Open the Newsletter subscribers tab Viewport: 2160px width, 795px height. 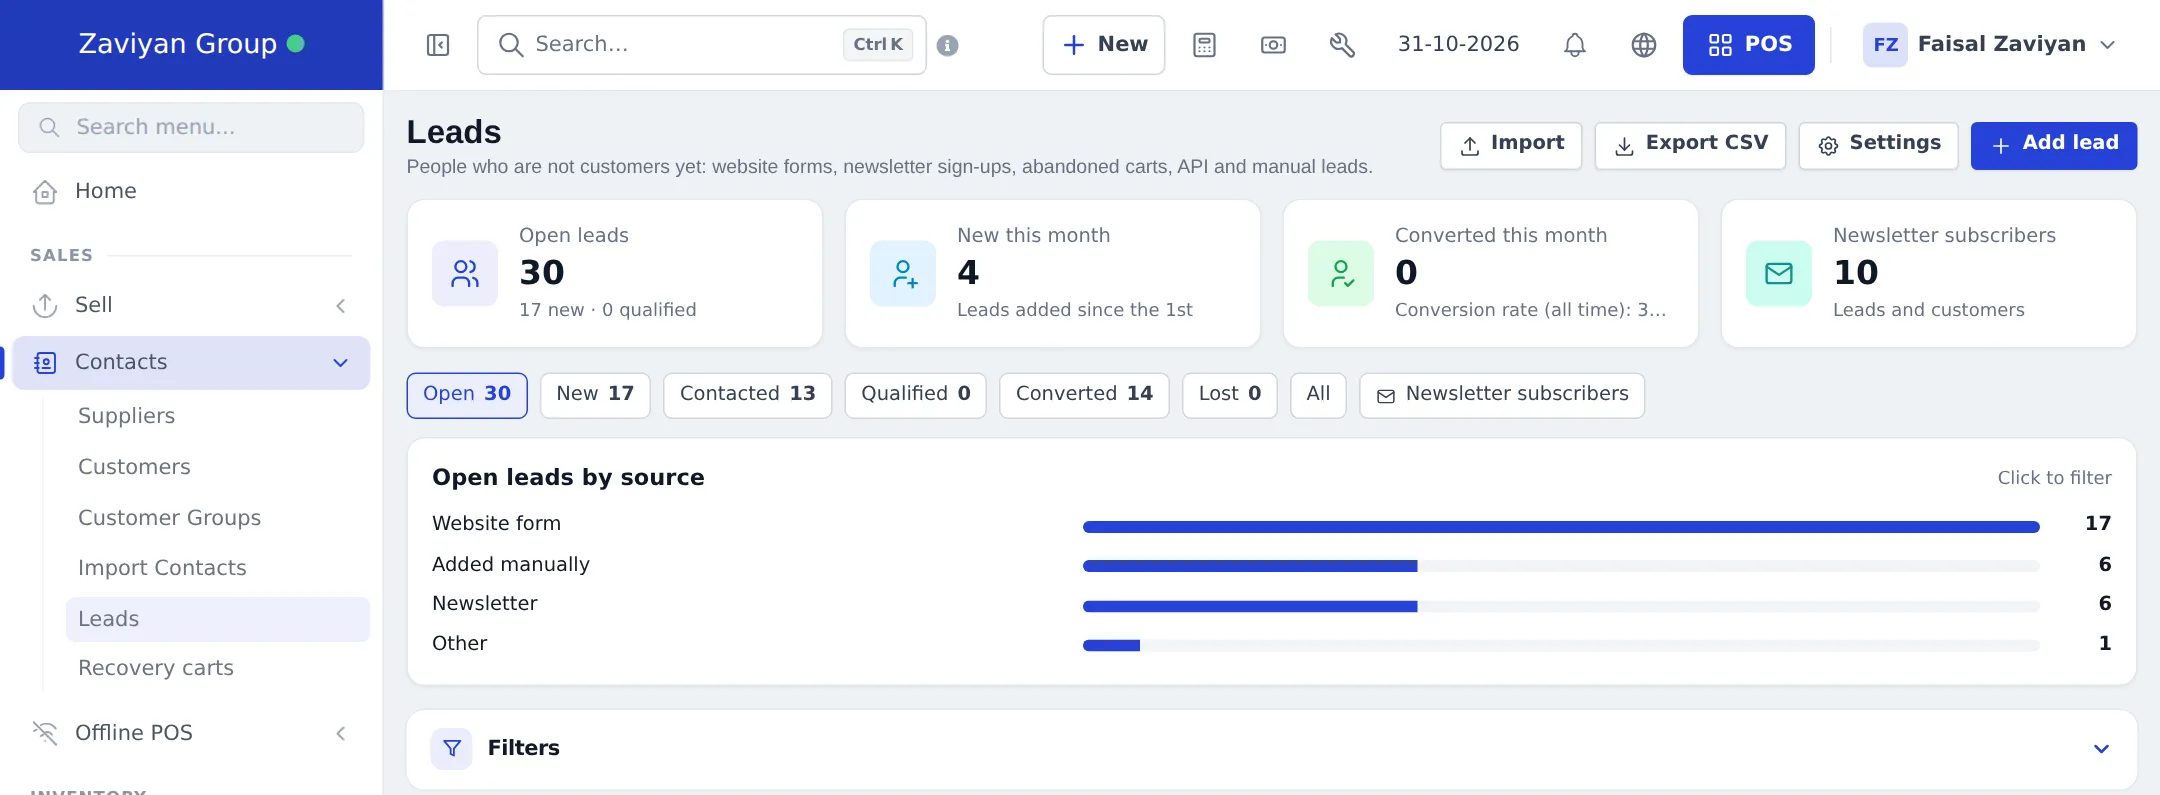pos(1502,395)
